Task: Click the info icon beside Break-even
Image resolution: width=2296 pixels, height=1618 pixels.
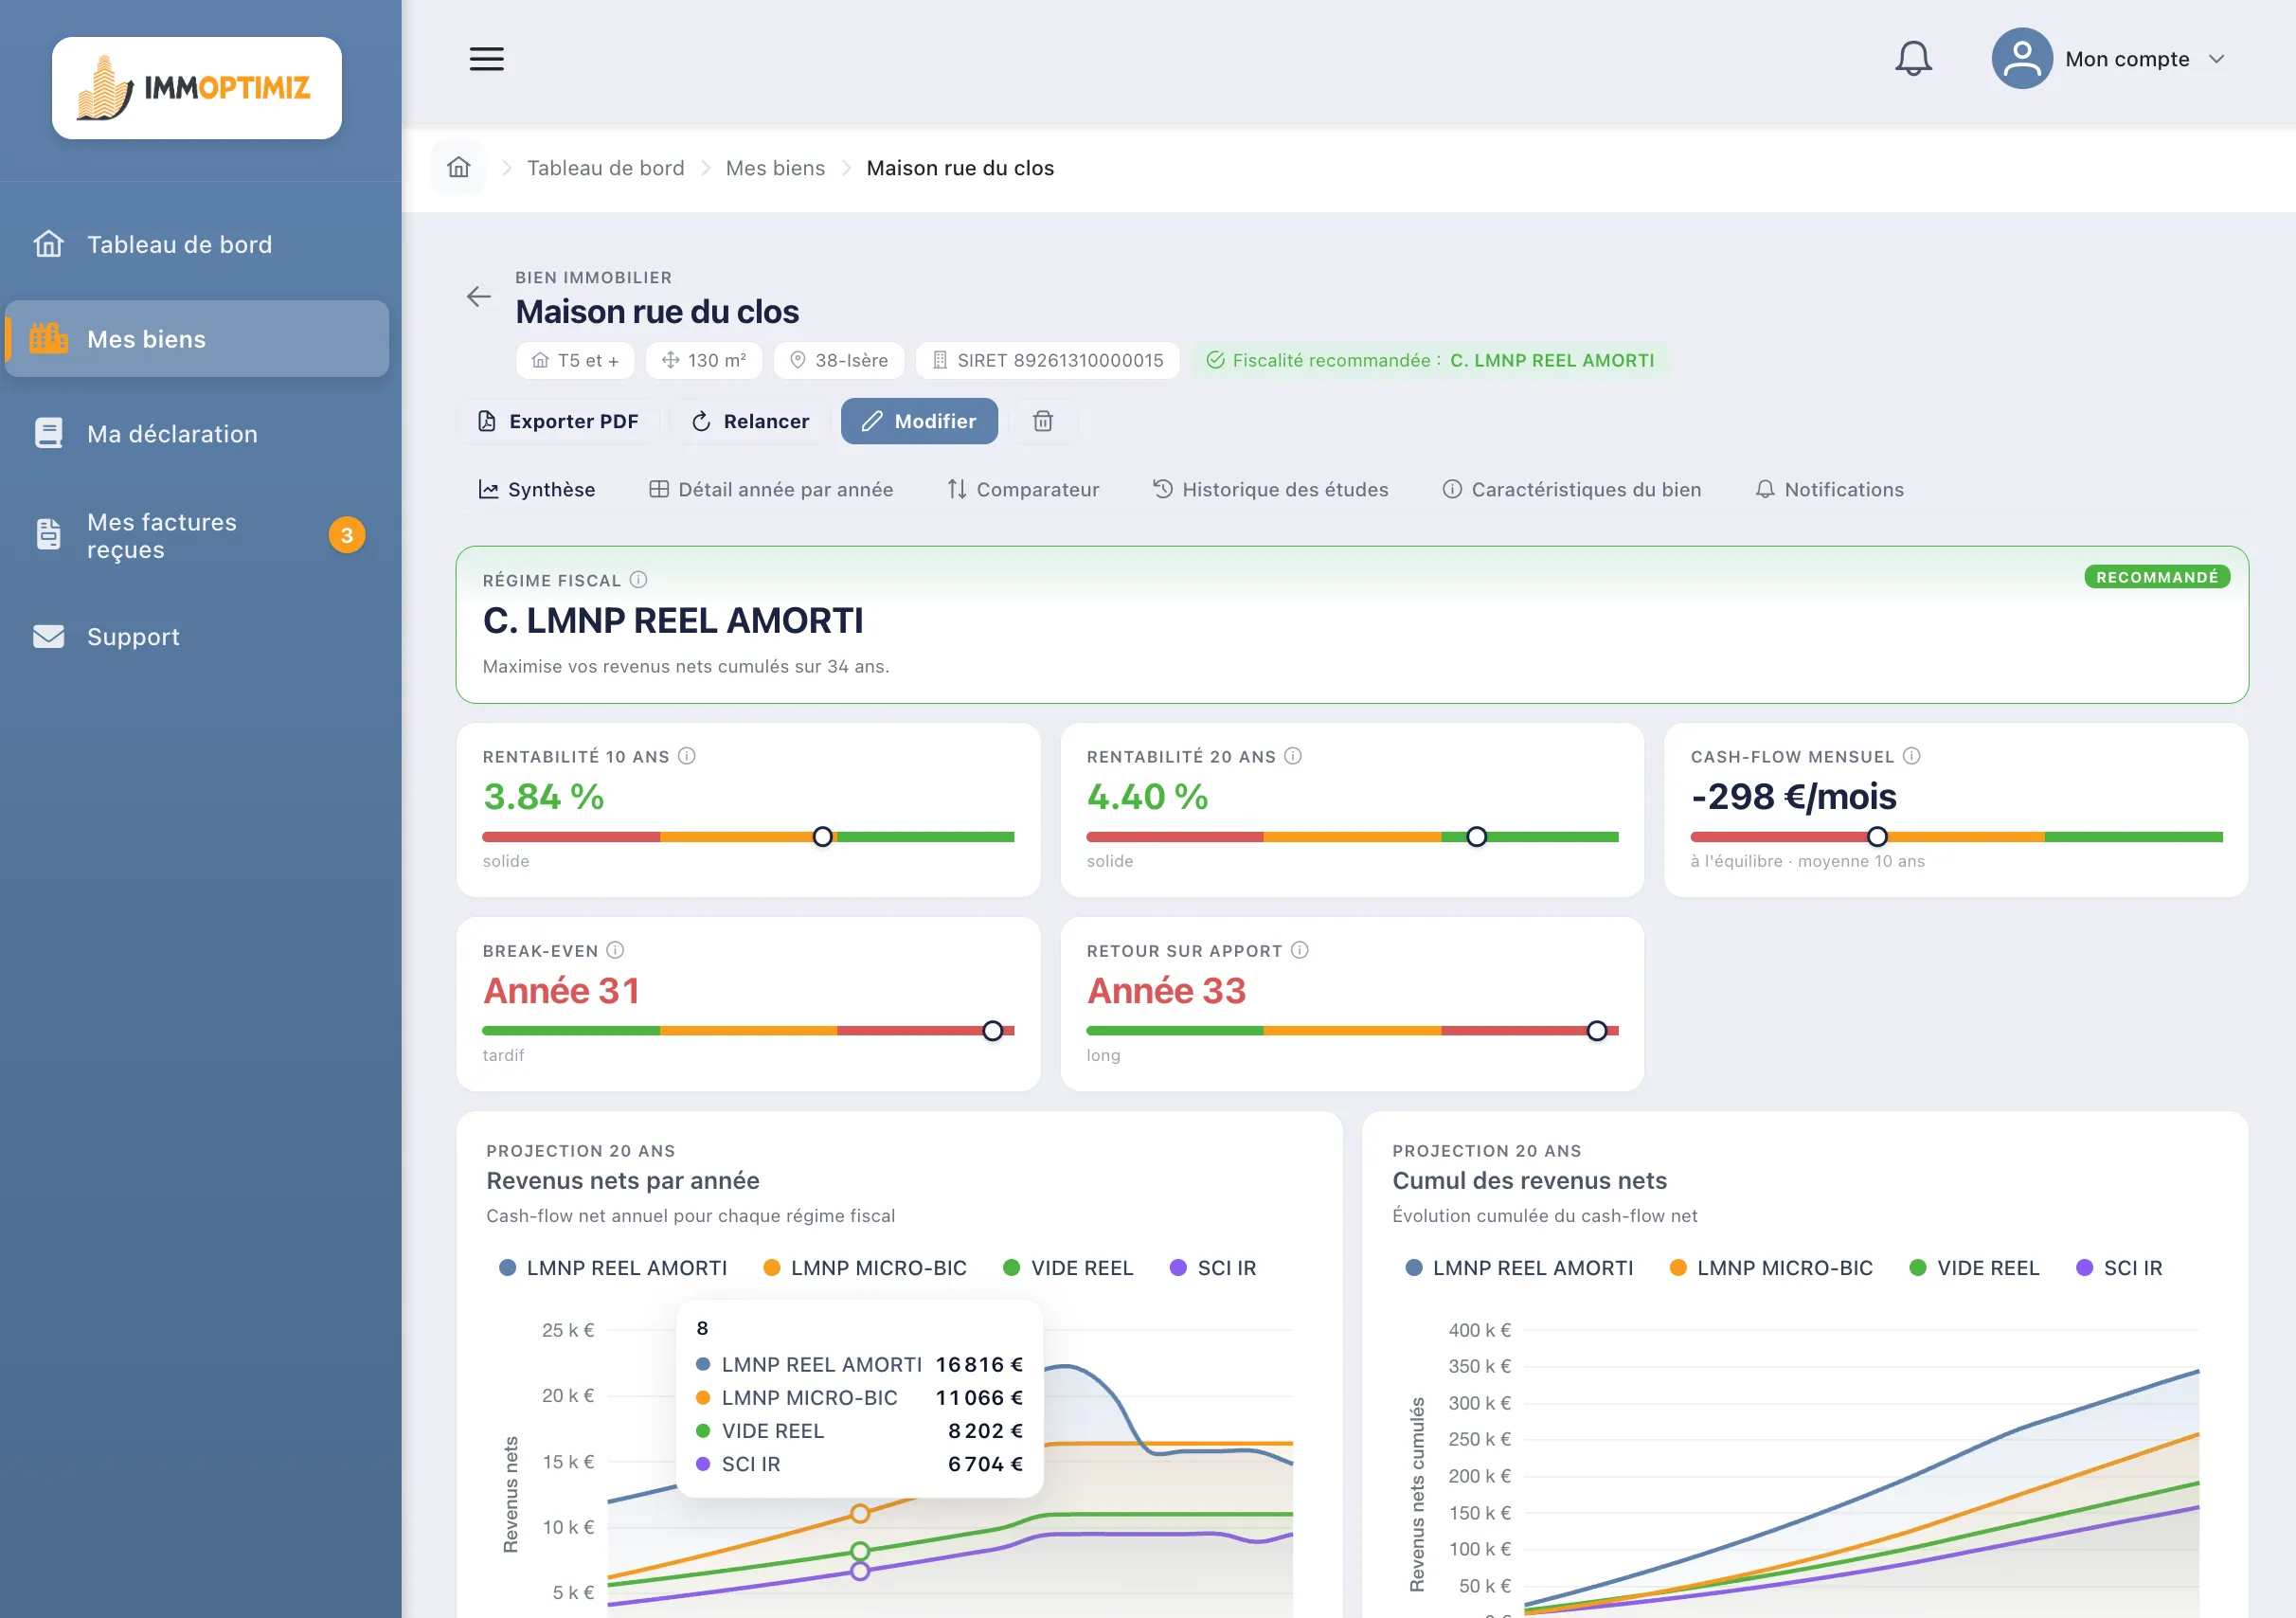Action: (x=615, y=950)
